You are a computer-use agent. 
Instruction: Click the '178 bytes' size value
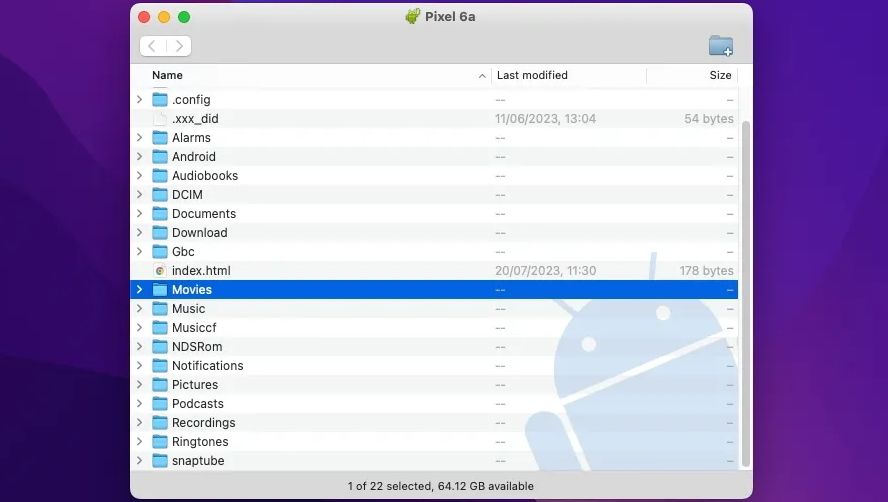pos(706,270)
